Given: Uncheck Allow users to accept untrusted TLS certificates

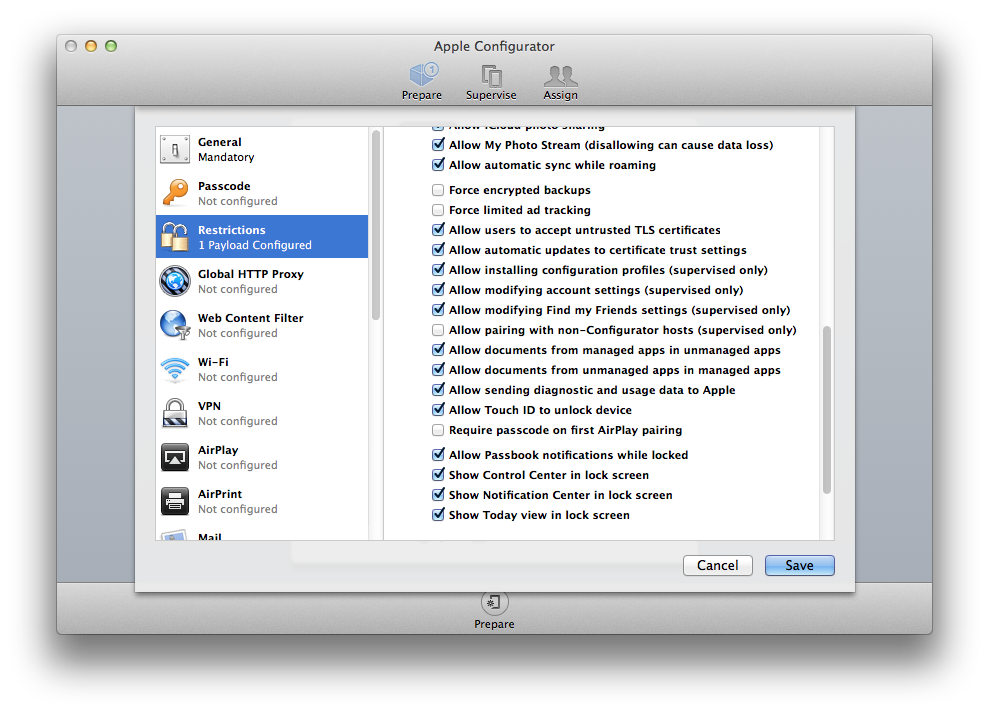Looking at the screenshot, I should pos(438,230).
